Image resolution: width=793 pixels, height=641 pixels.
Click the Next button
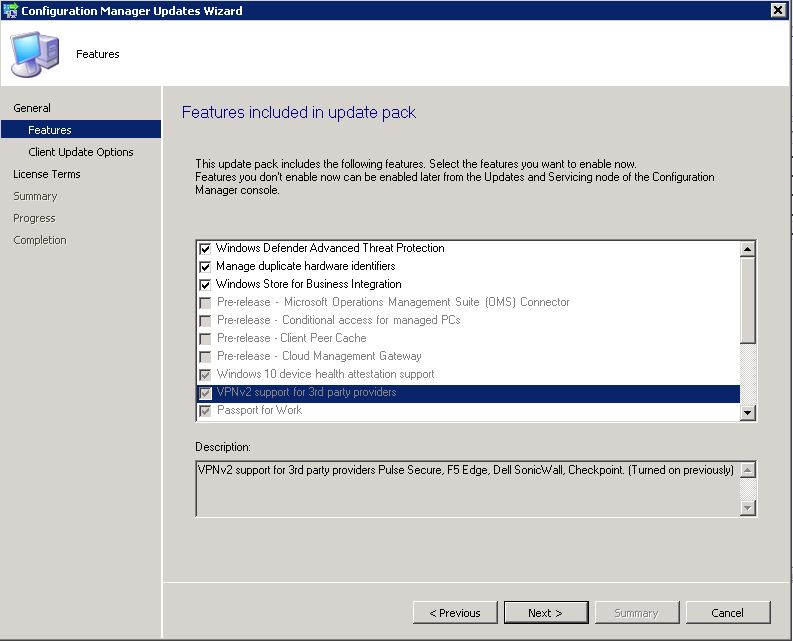point(546,613)
